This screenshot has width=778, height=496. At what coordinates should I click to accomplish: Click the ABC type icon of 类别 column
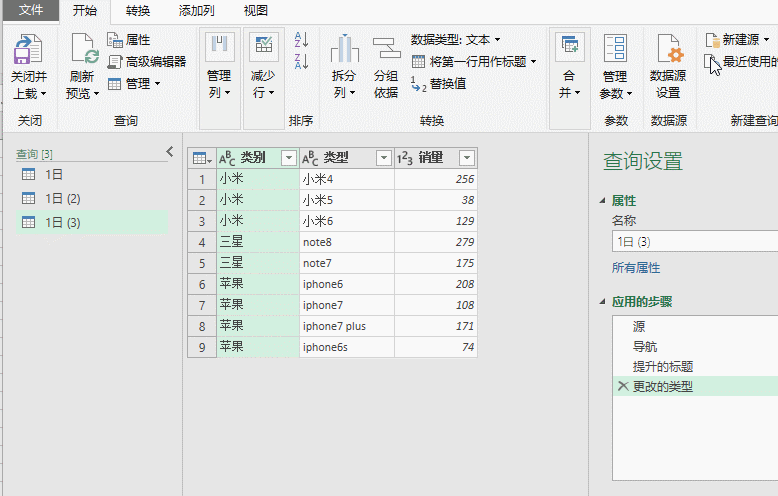tap(227, 158)
